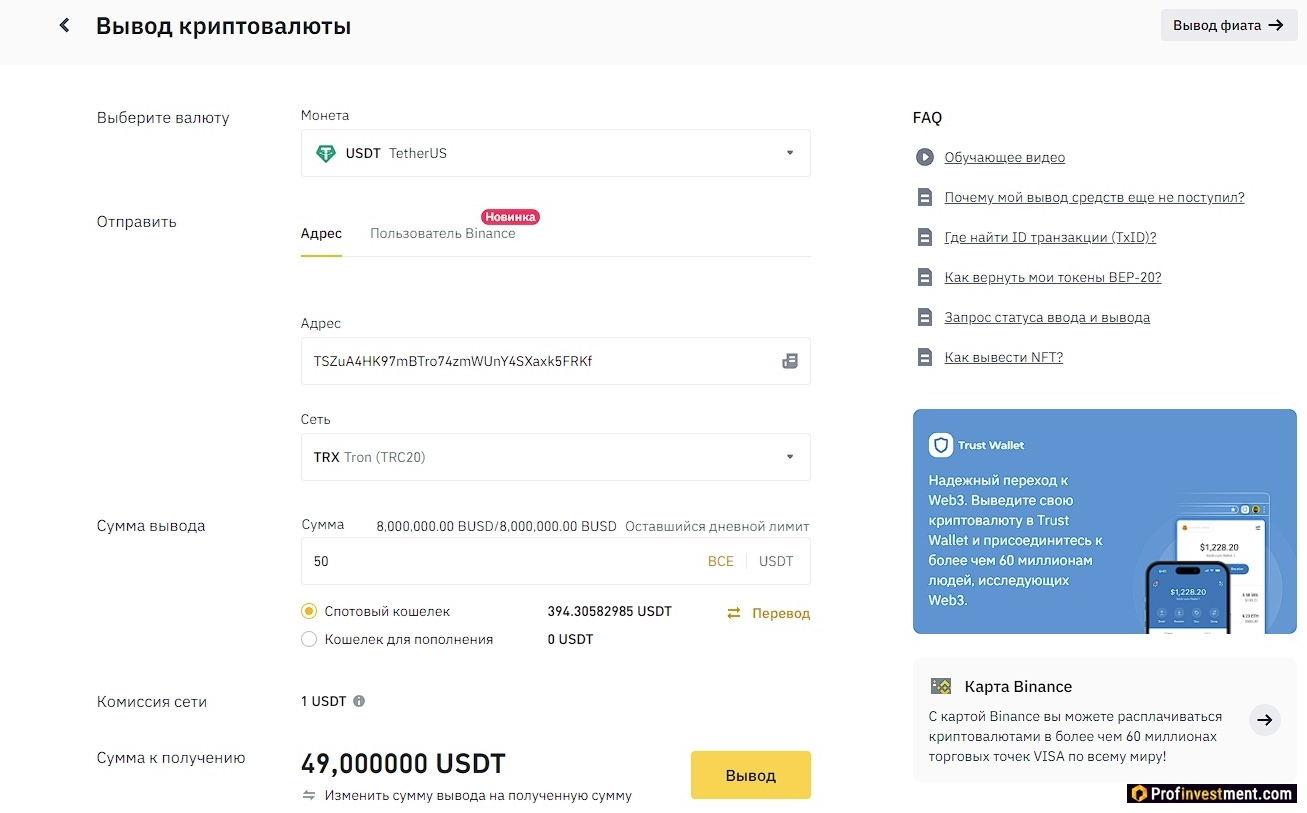Open Запрос статуса ввода и вывода link
Viewport: 1307px width, 813px height.
(1047, 317)
